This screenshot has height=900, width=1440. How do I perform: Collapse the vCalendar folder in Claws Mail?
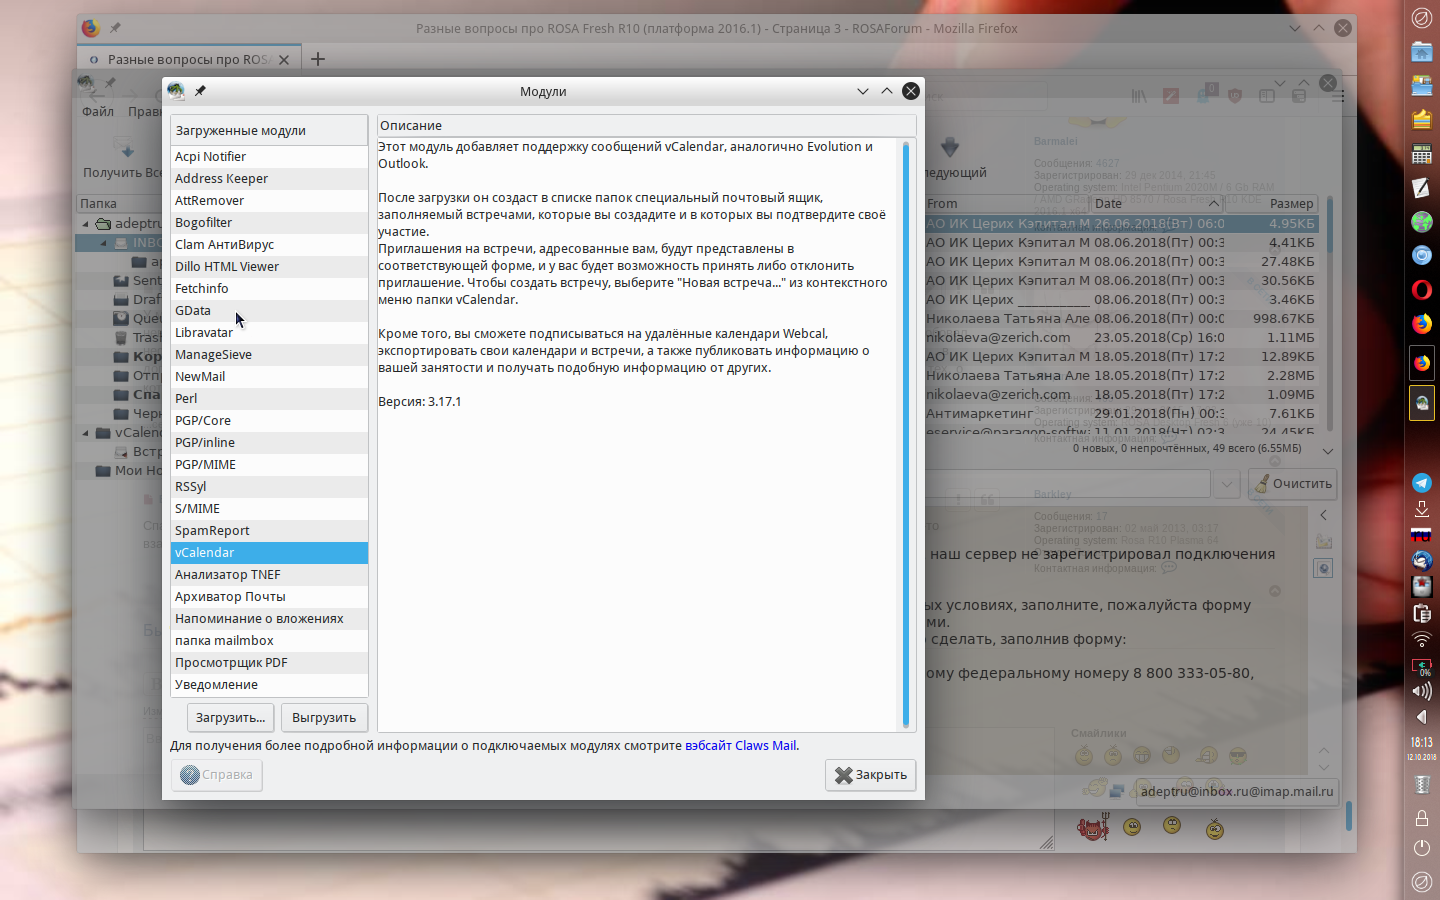[x=86, y=433]
